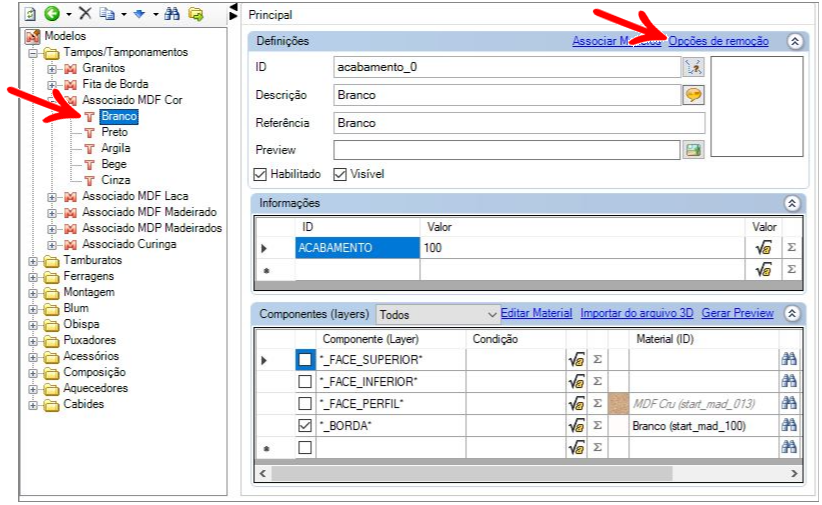Check the empty new layer row checkbox

point(305,448)
